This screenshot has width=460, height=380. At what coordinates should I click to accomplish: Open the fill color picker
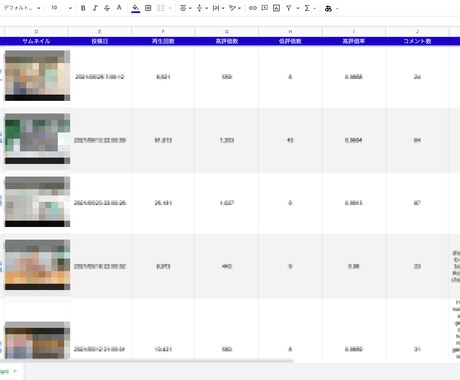click(x=136, y=8)
